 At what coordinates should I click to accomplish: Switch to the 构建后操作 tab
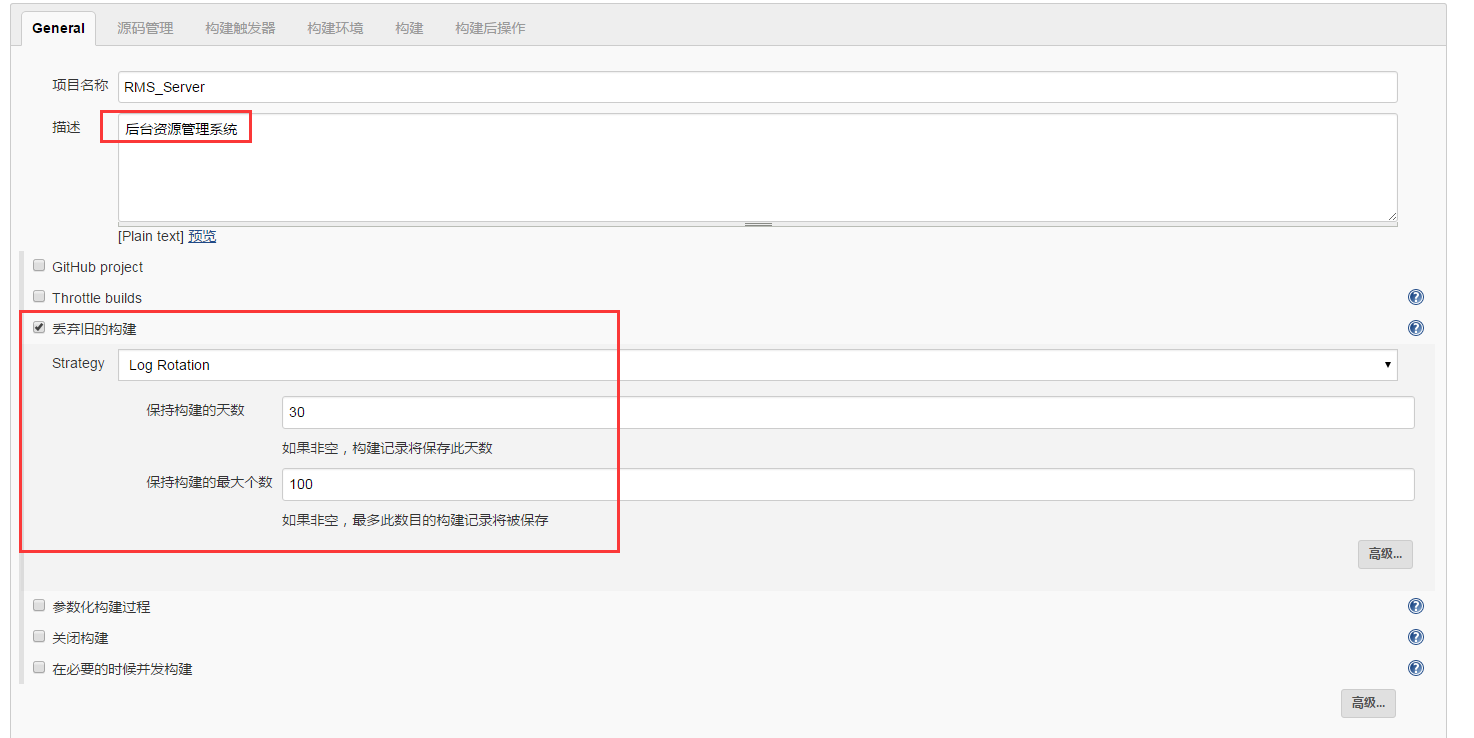click(490, 28)
